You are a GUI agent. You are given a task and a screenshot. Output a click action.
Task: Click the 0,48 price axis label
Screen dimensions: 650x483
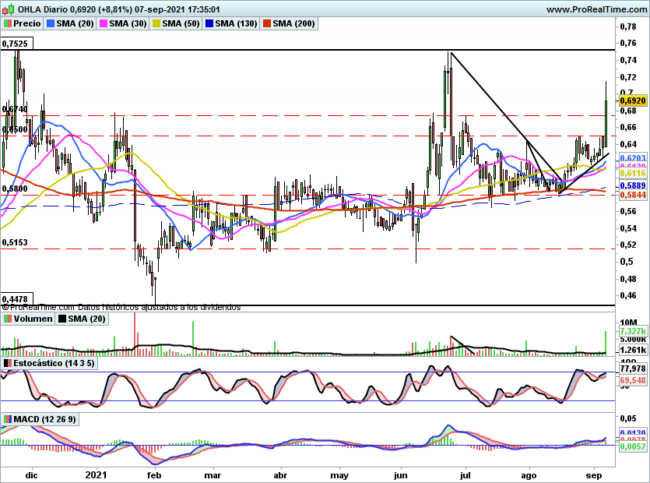[628, 279]
